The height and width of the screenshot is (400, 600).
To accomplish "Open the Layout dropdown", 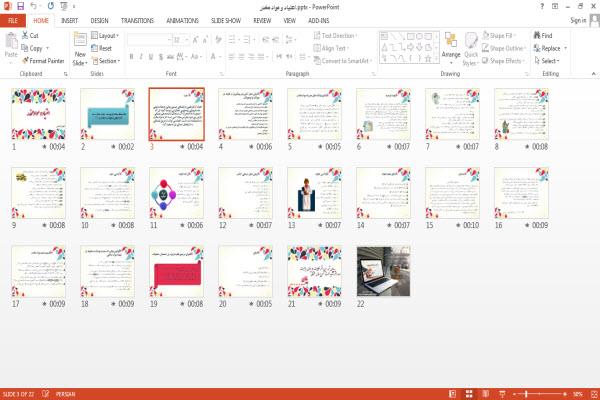I will point(106,35).
